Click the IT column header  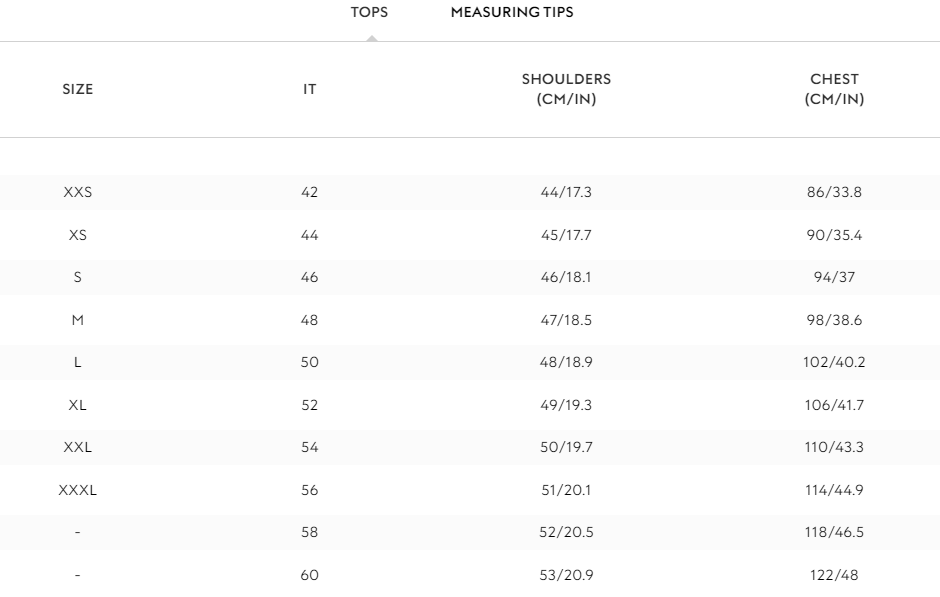[x=310, y=89]
